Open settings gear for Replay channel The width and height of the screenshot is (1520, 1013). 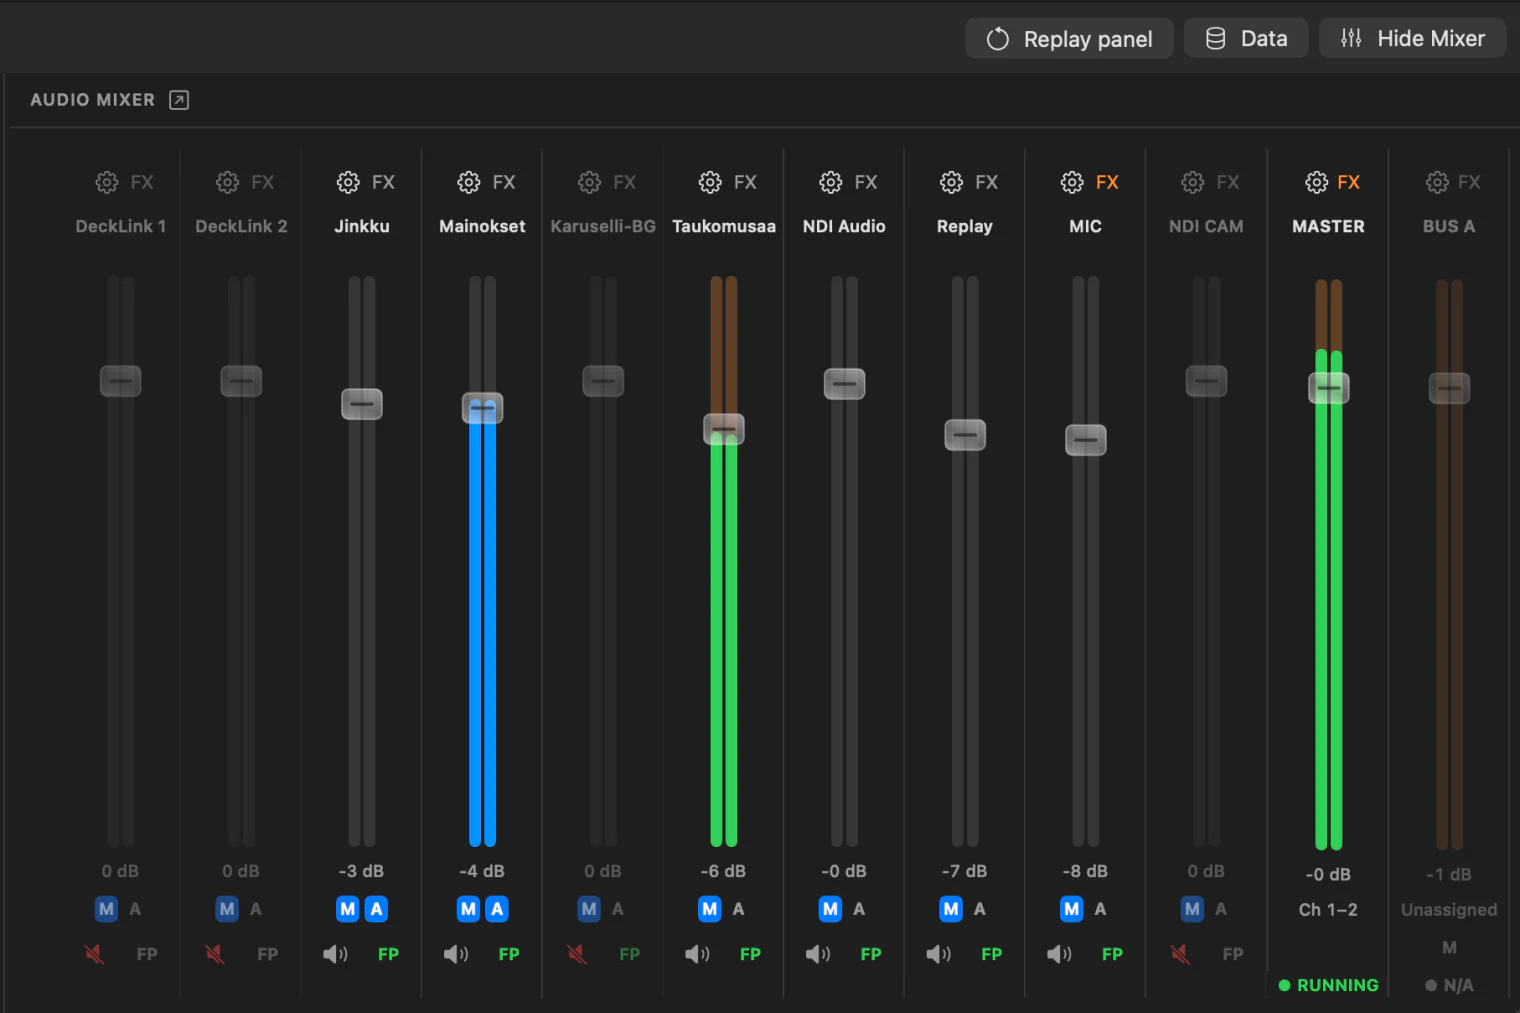951,182
